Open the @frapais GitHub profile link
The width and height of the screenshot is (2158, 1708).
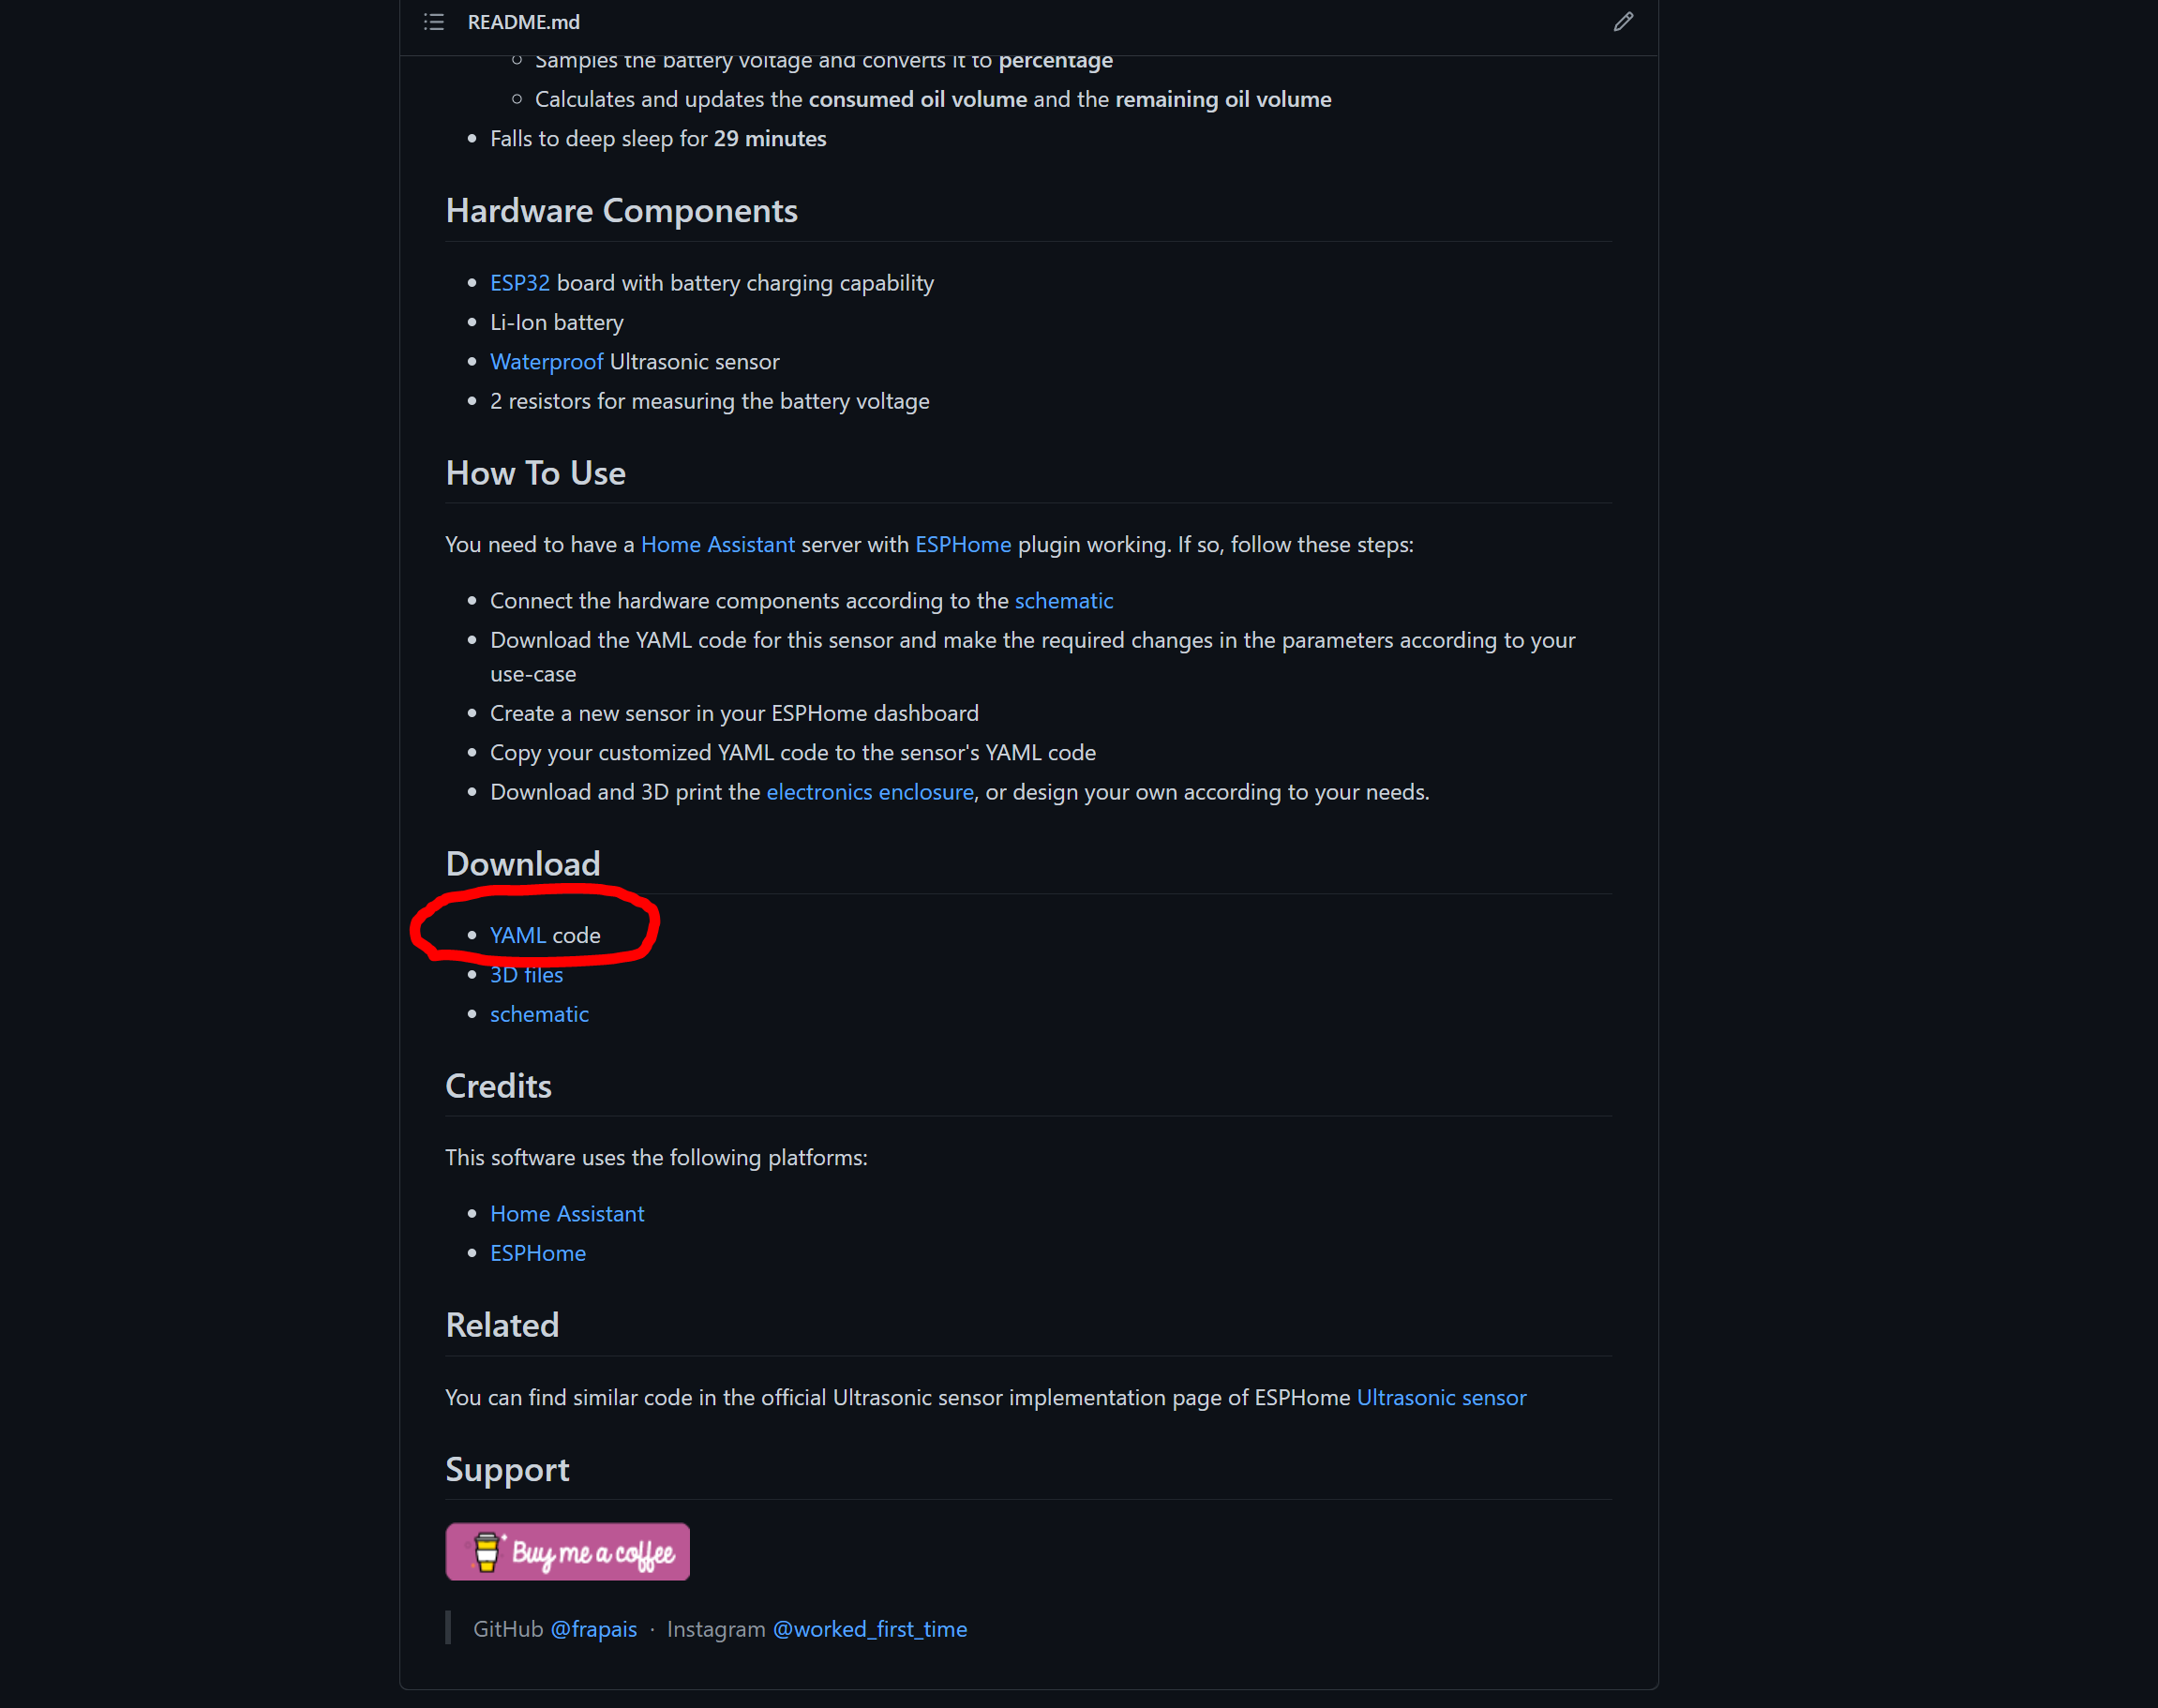click(594, 1628)
